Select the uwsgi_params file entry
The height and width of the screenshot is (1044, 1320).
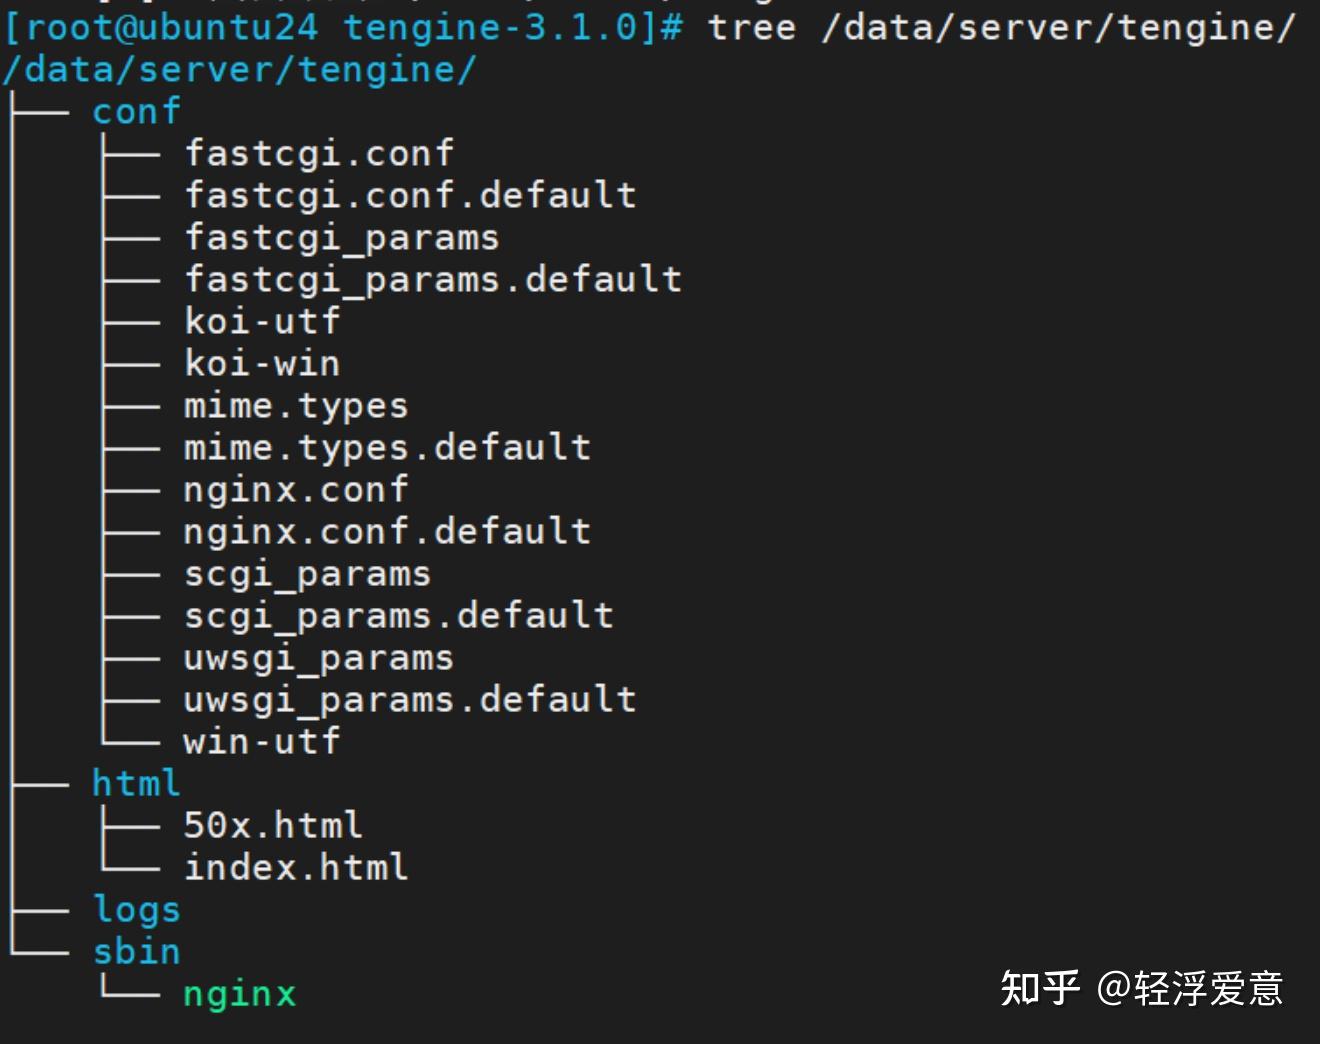tap(319, 658)
